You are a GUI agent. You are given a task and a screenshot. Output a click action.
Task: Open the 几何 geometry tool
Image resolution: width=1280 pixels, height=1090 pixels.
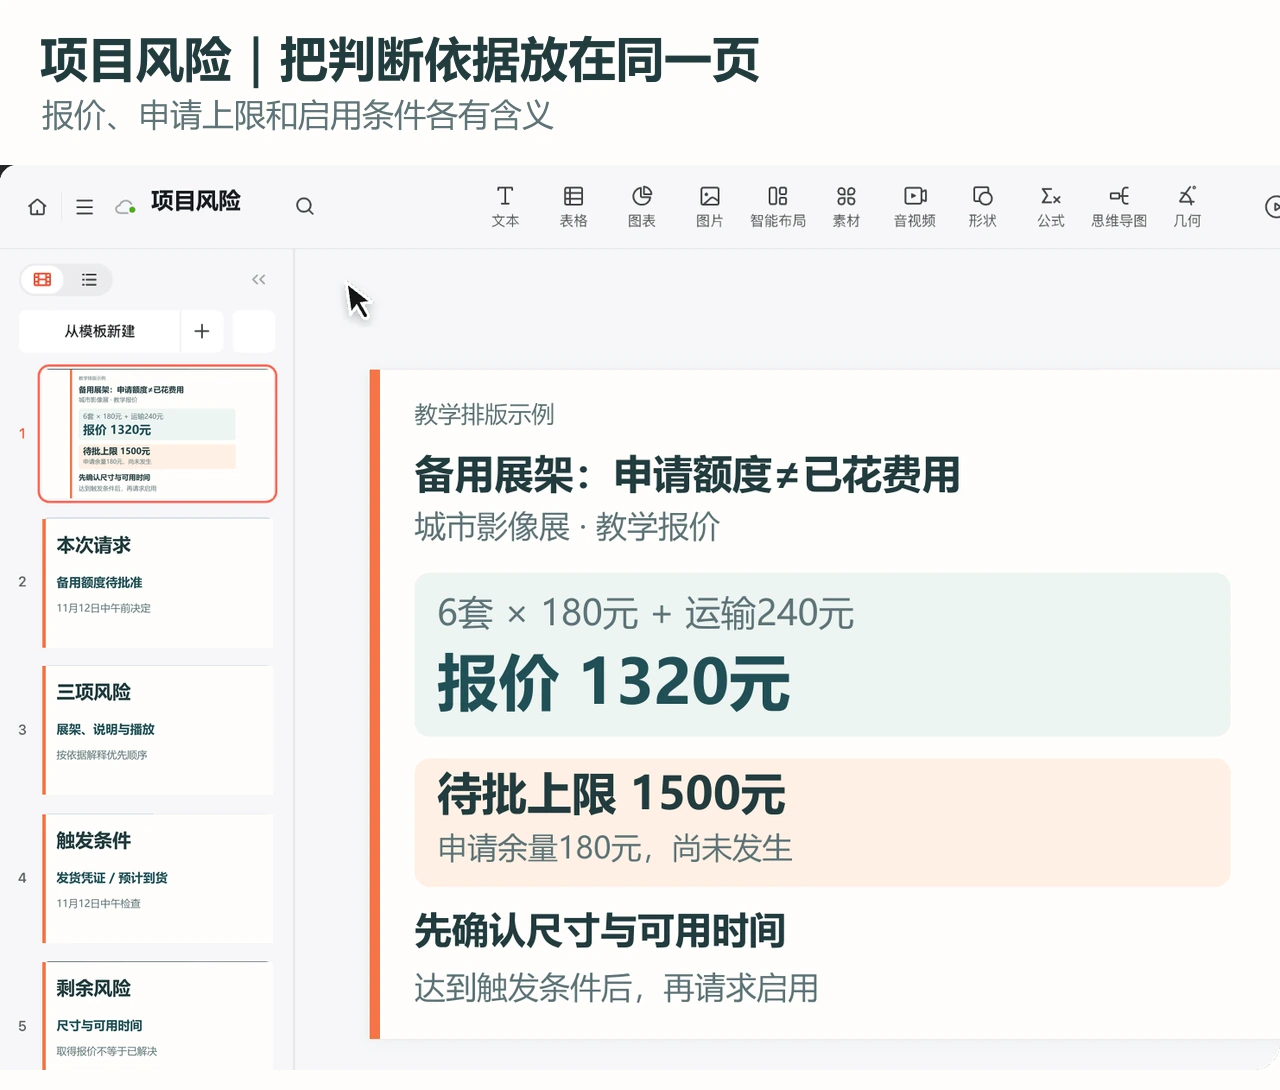1187,207
